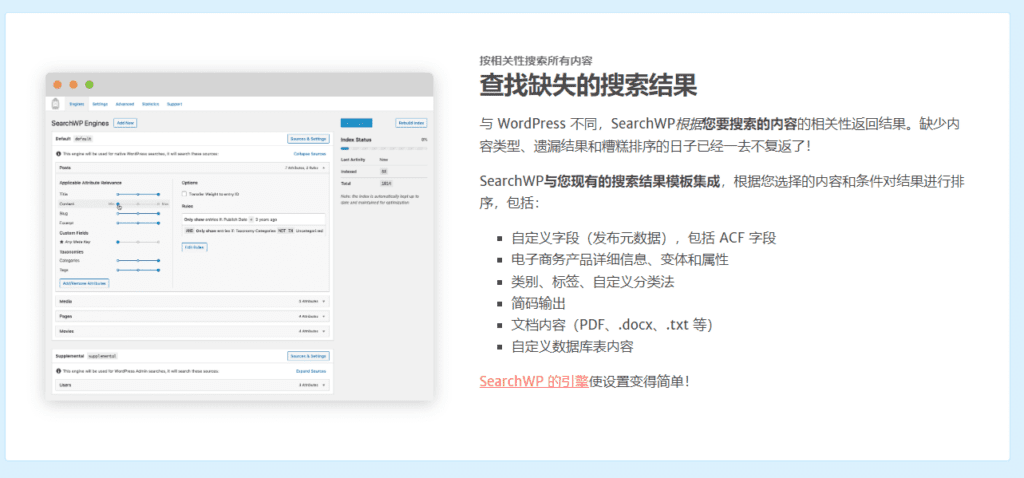Click the 'Last Activity' row label

click(353, 159)
